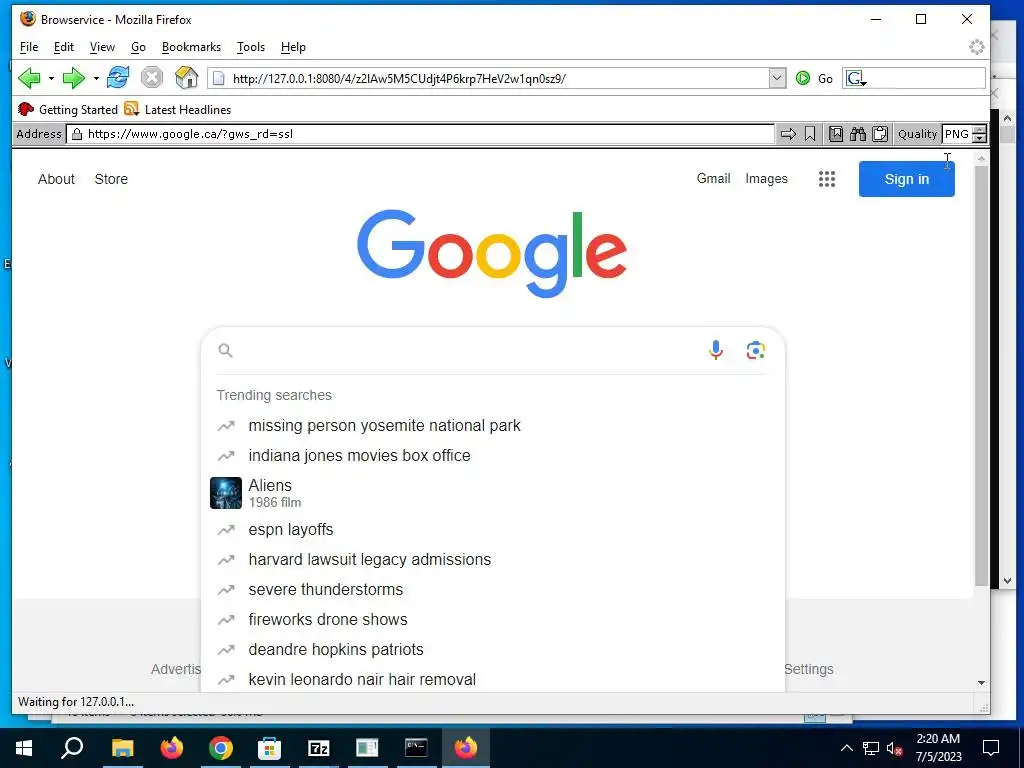
Task: Open the Browservice bookmarks book icon
Action: coord(836,134)
